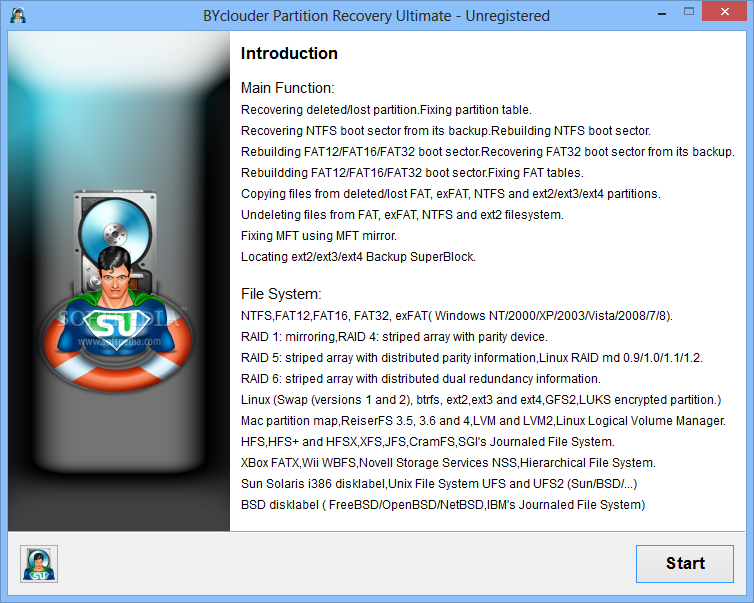Click the text 'Fixing MFT using MFT mirror.'
754x603 pixels.
[x=319, y=236]
